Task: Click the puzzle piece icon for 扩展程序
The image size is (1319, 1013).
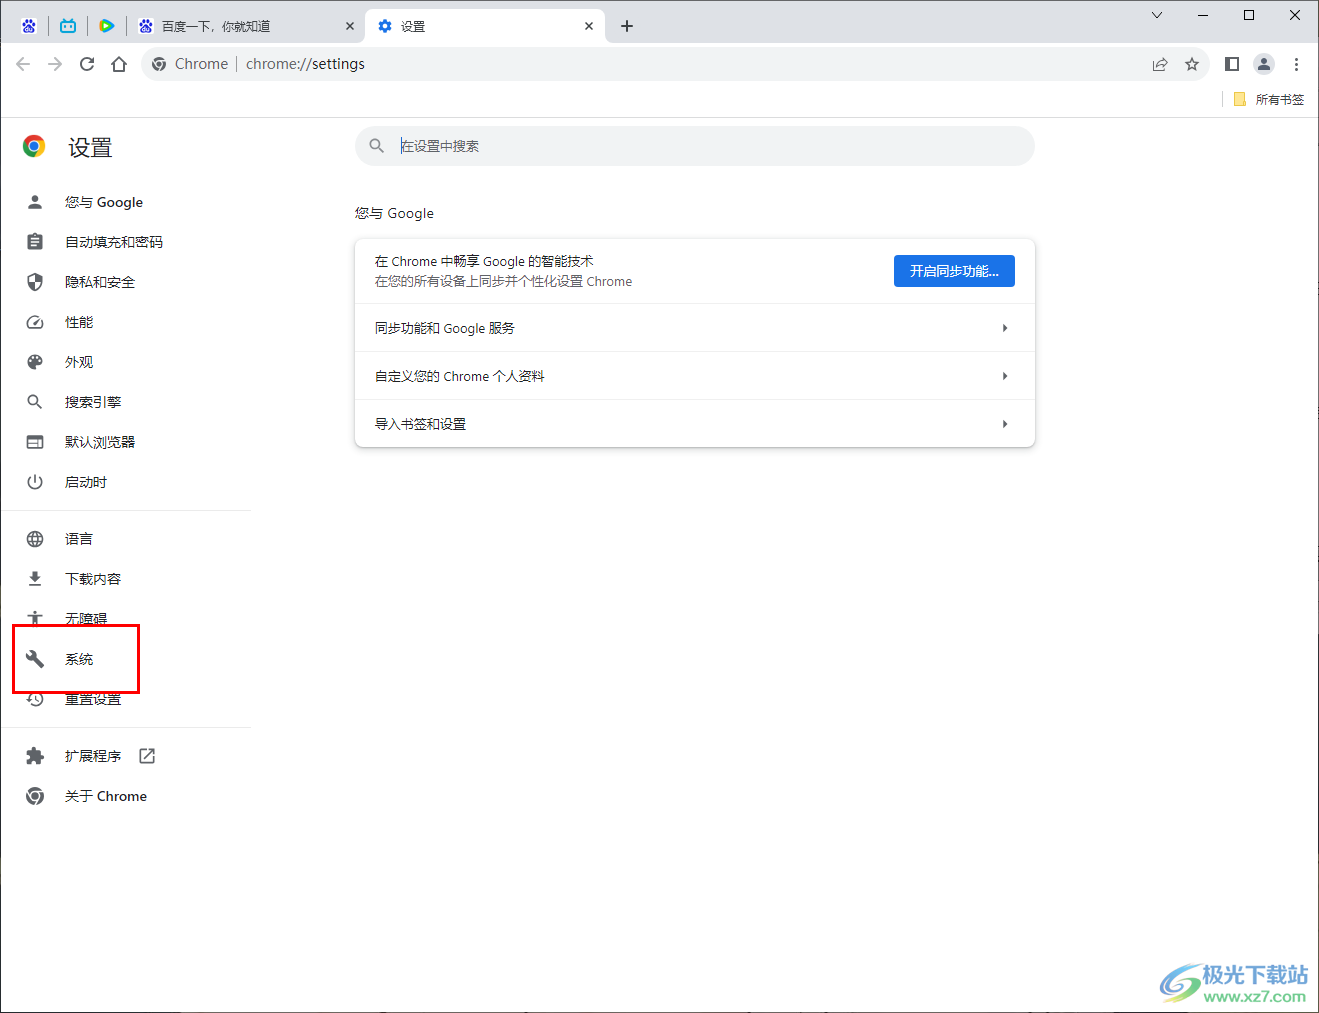Action: [35, 756]
